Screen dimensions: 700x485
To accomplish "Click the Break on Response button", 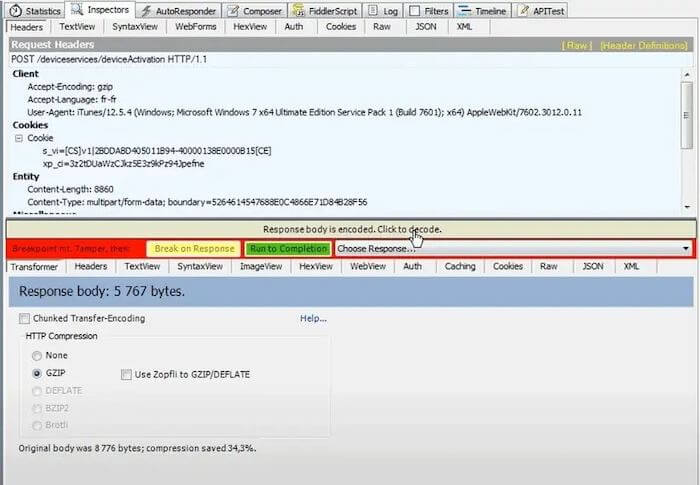I will (194, 248).
